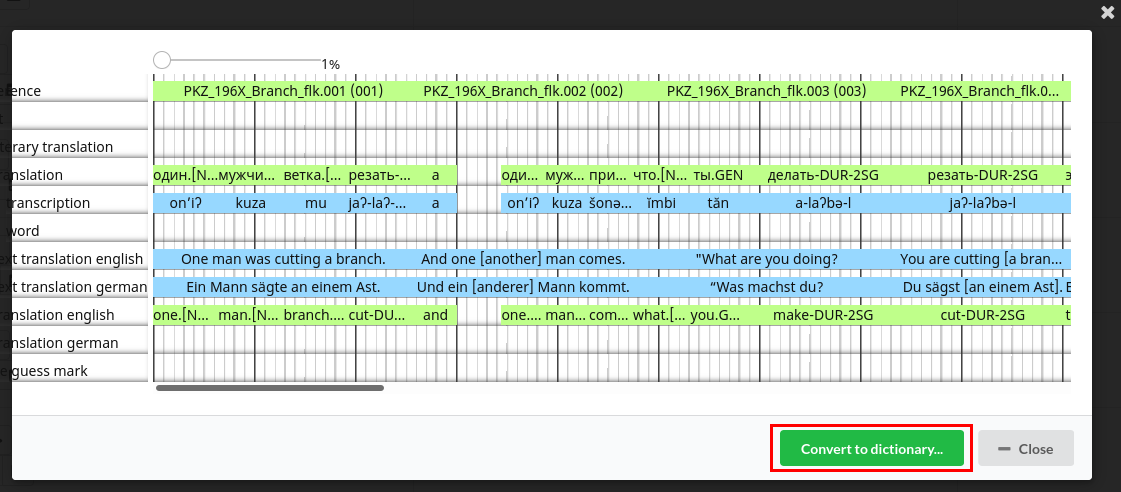Select the 'cut-DUR-2SG' English gloss
This screenshot has width=1121, height=492.
tap(982, 315)
